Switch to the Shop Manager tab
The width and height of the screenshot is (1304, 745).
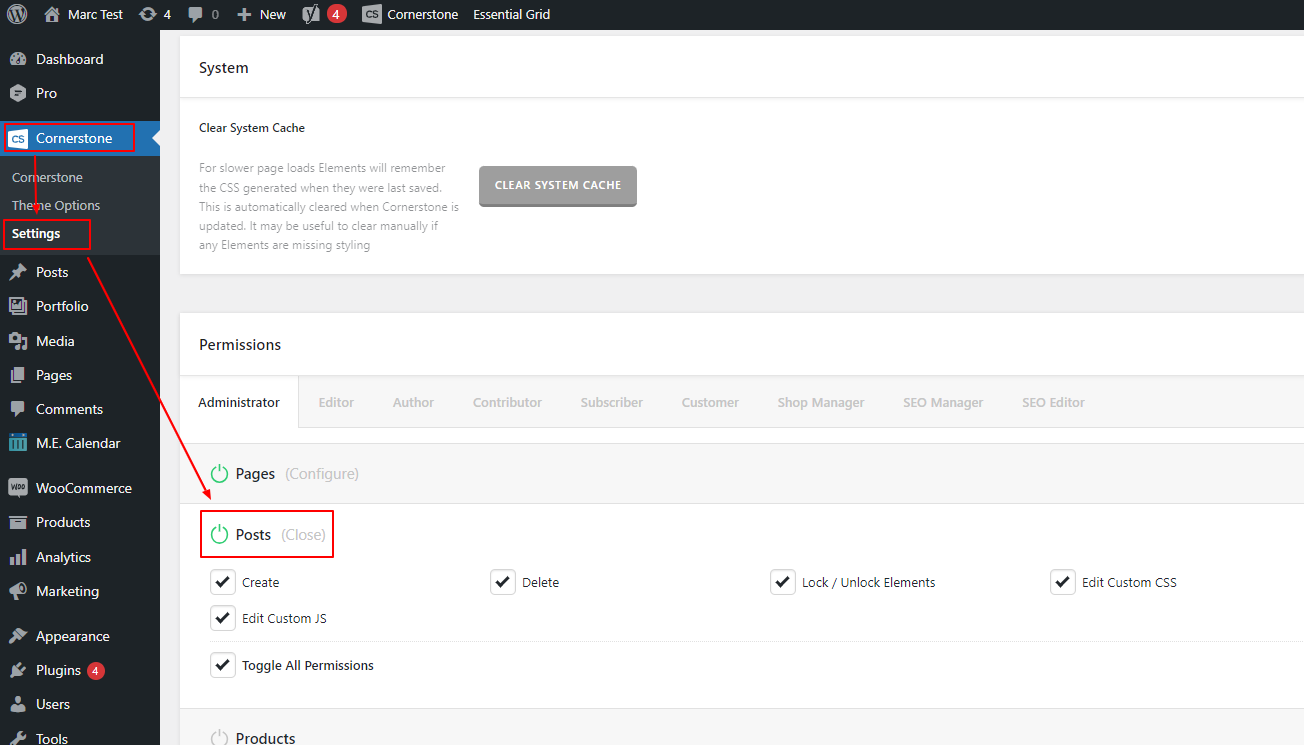coord(820,402)
